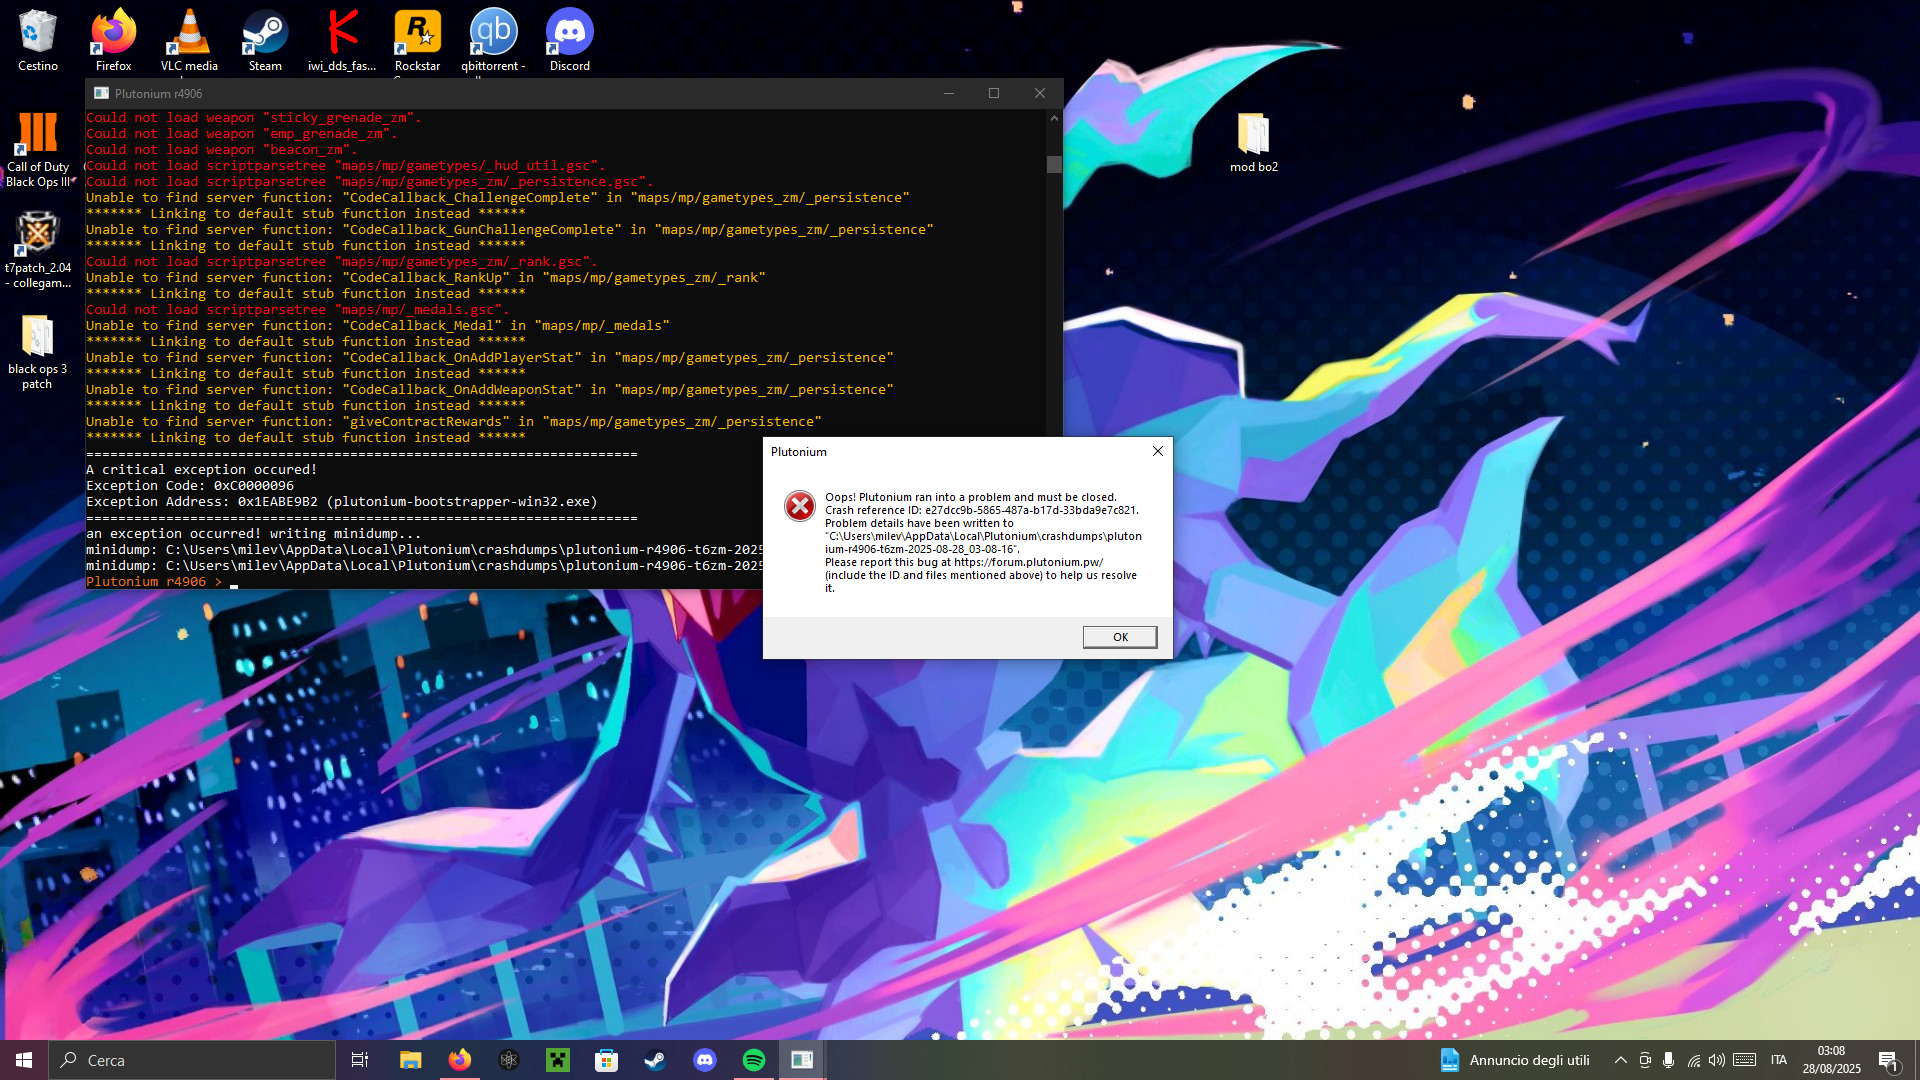Viewport: 1920px width, 1080px height.
Task: Select the black ops 3 patch folder
Action: pos(37,352)
